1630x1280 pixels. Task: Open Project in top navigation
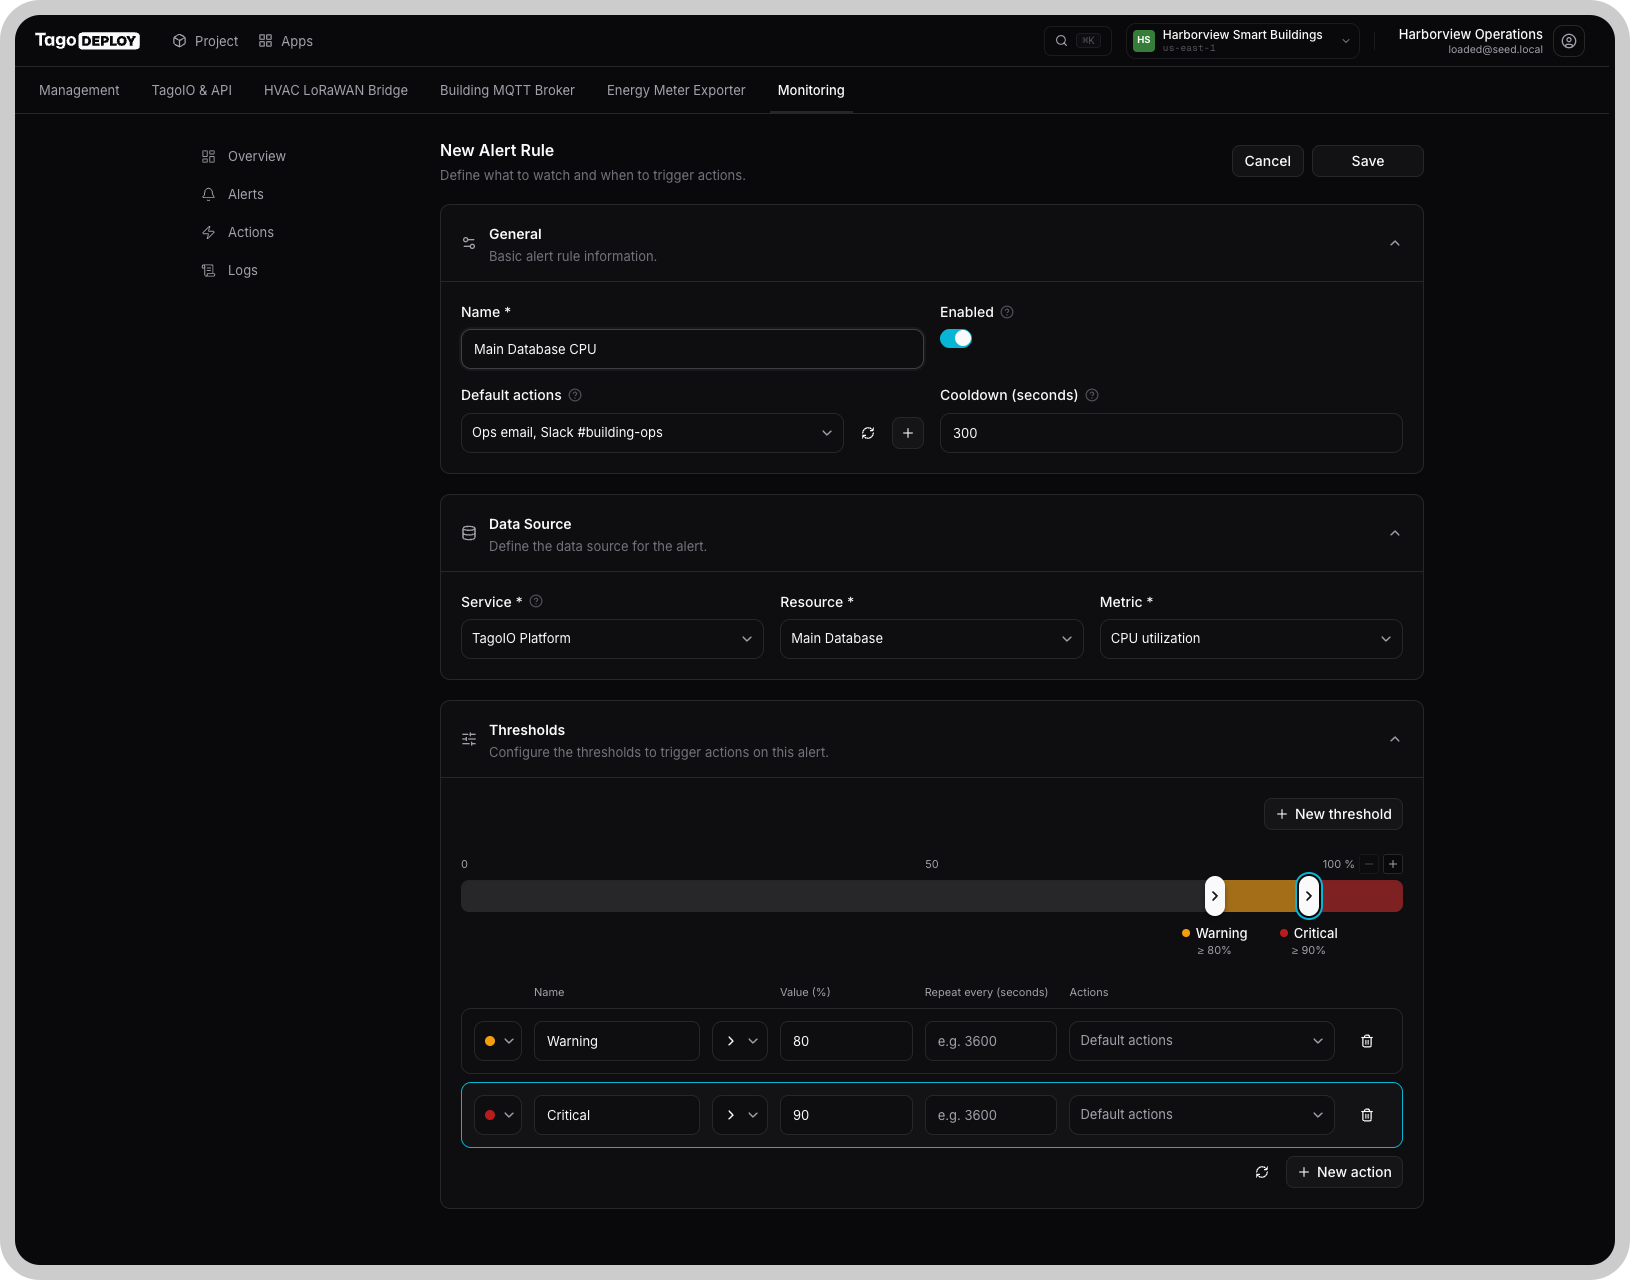[x=206, y=41]
